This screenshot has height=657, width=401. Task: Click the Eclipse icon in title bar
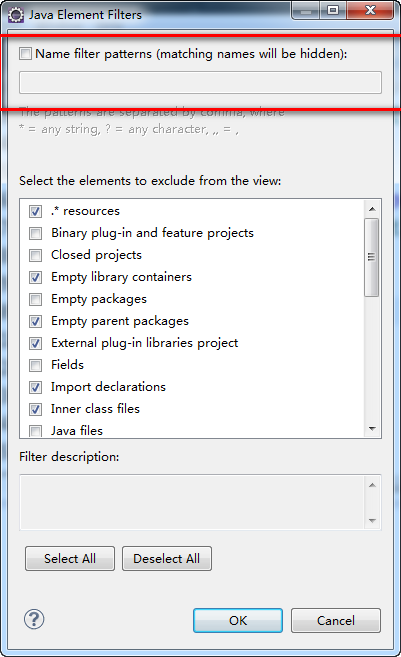coord(16,15)
